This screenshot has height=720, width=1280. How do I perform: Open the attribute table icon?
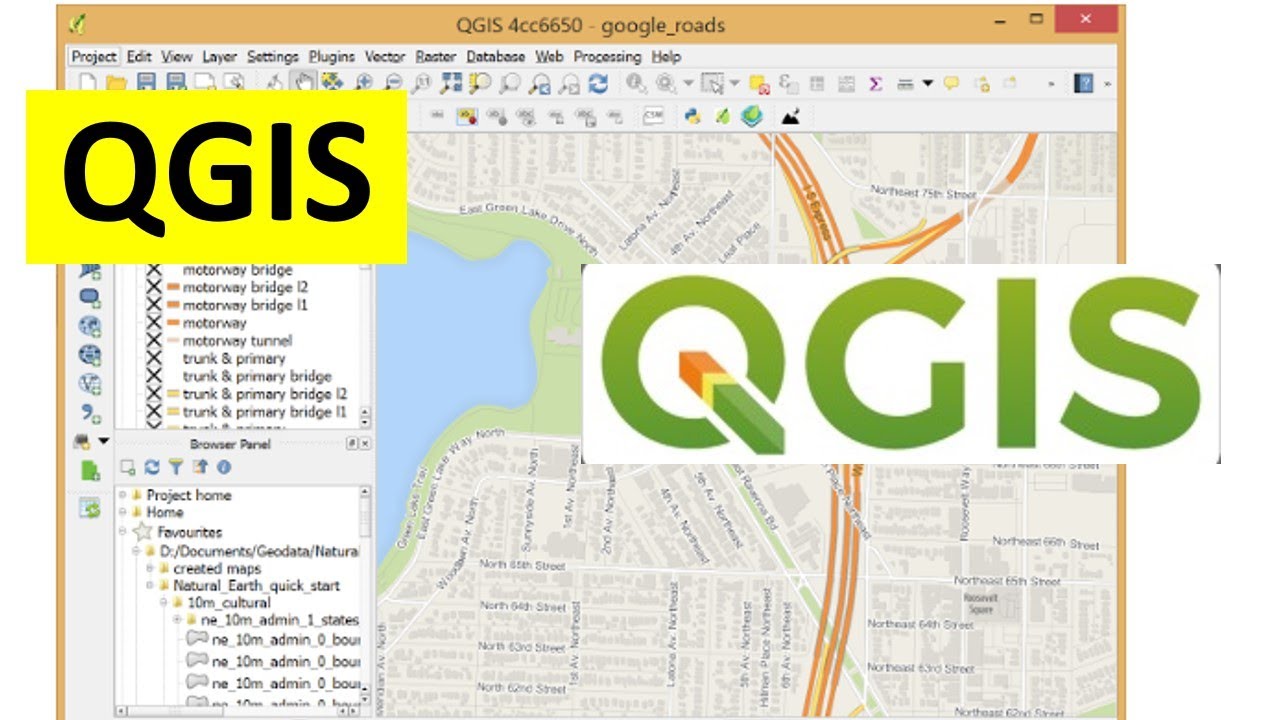[x=817, y=84]
